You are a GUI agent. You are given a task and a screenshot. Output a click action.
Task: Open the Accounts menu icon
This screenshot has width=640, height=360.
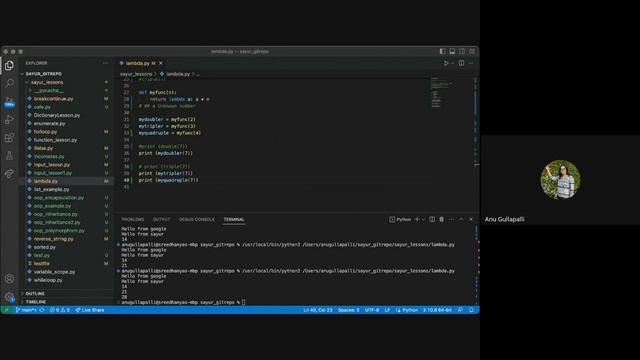pyautogui.click(x=9, y=279)
